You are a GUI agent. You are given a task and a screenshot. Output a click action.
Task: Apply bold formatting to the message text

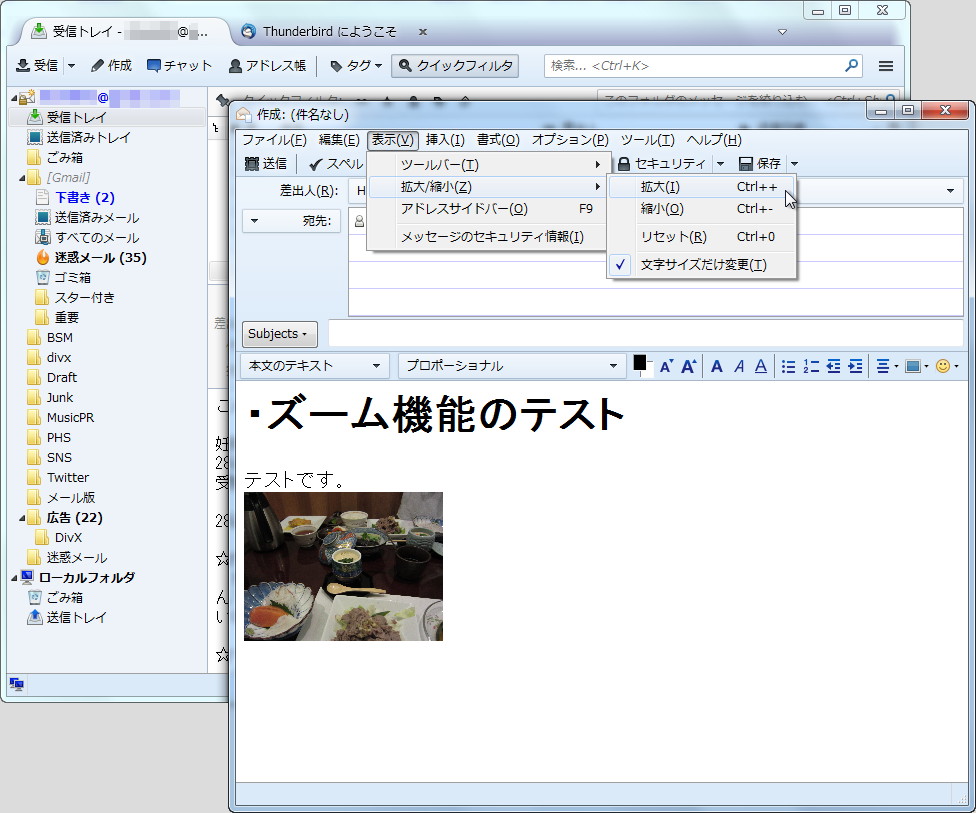click(x=716, y=366)
